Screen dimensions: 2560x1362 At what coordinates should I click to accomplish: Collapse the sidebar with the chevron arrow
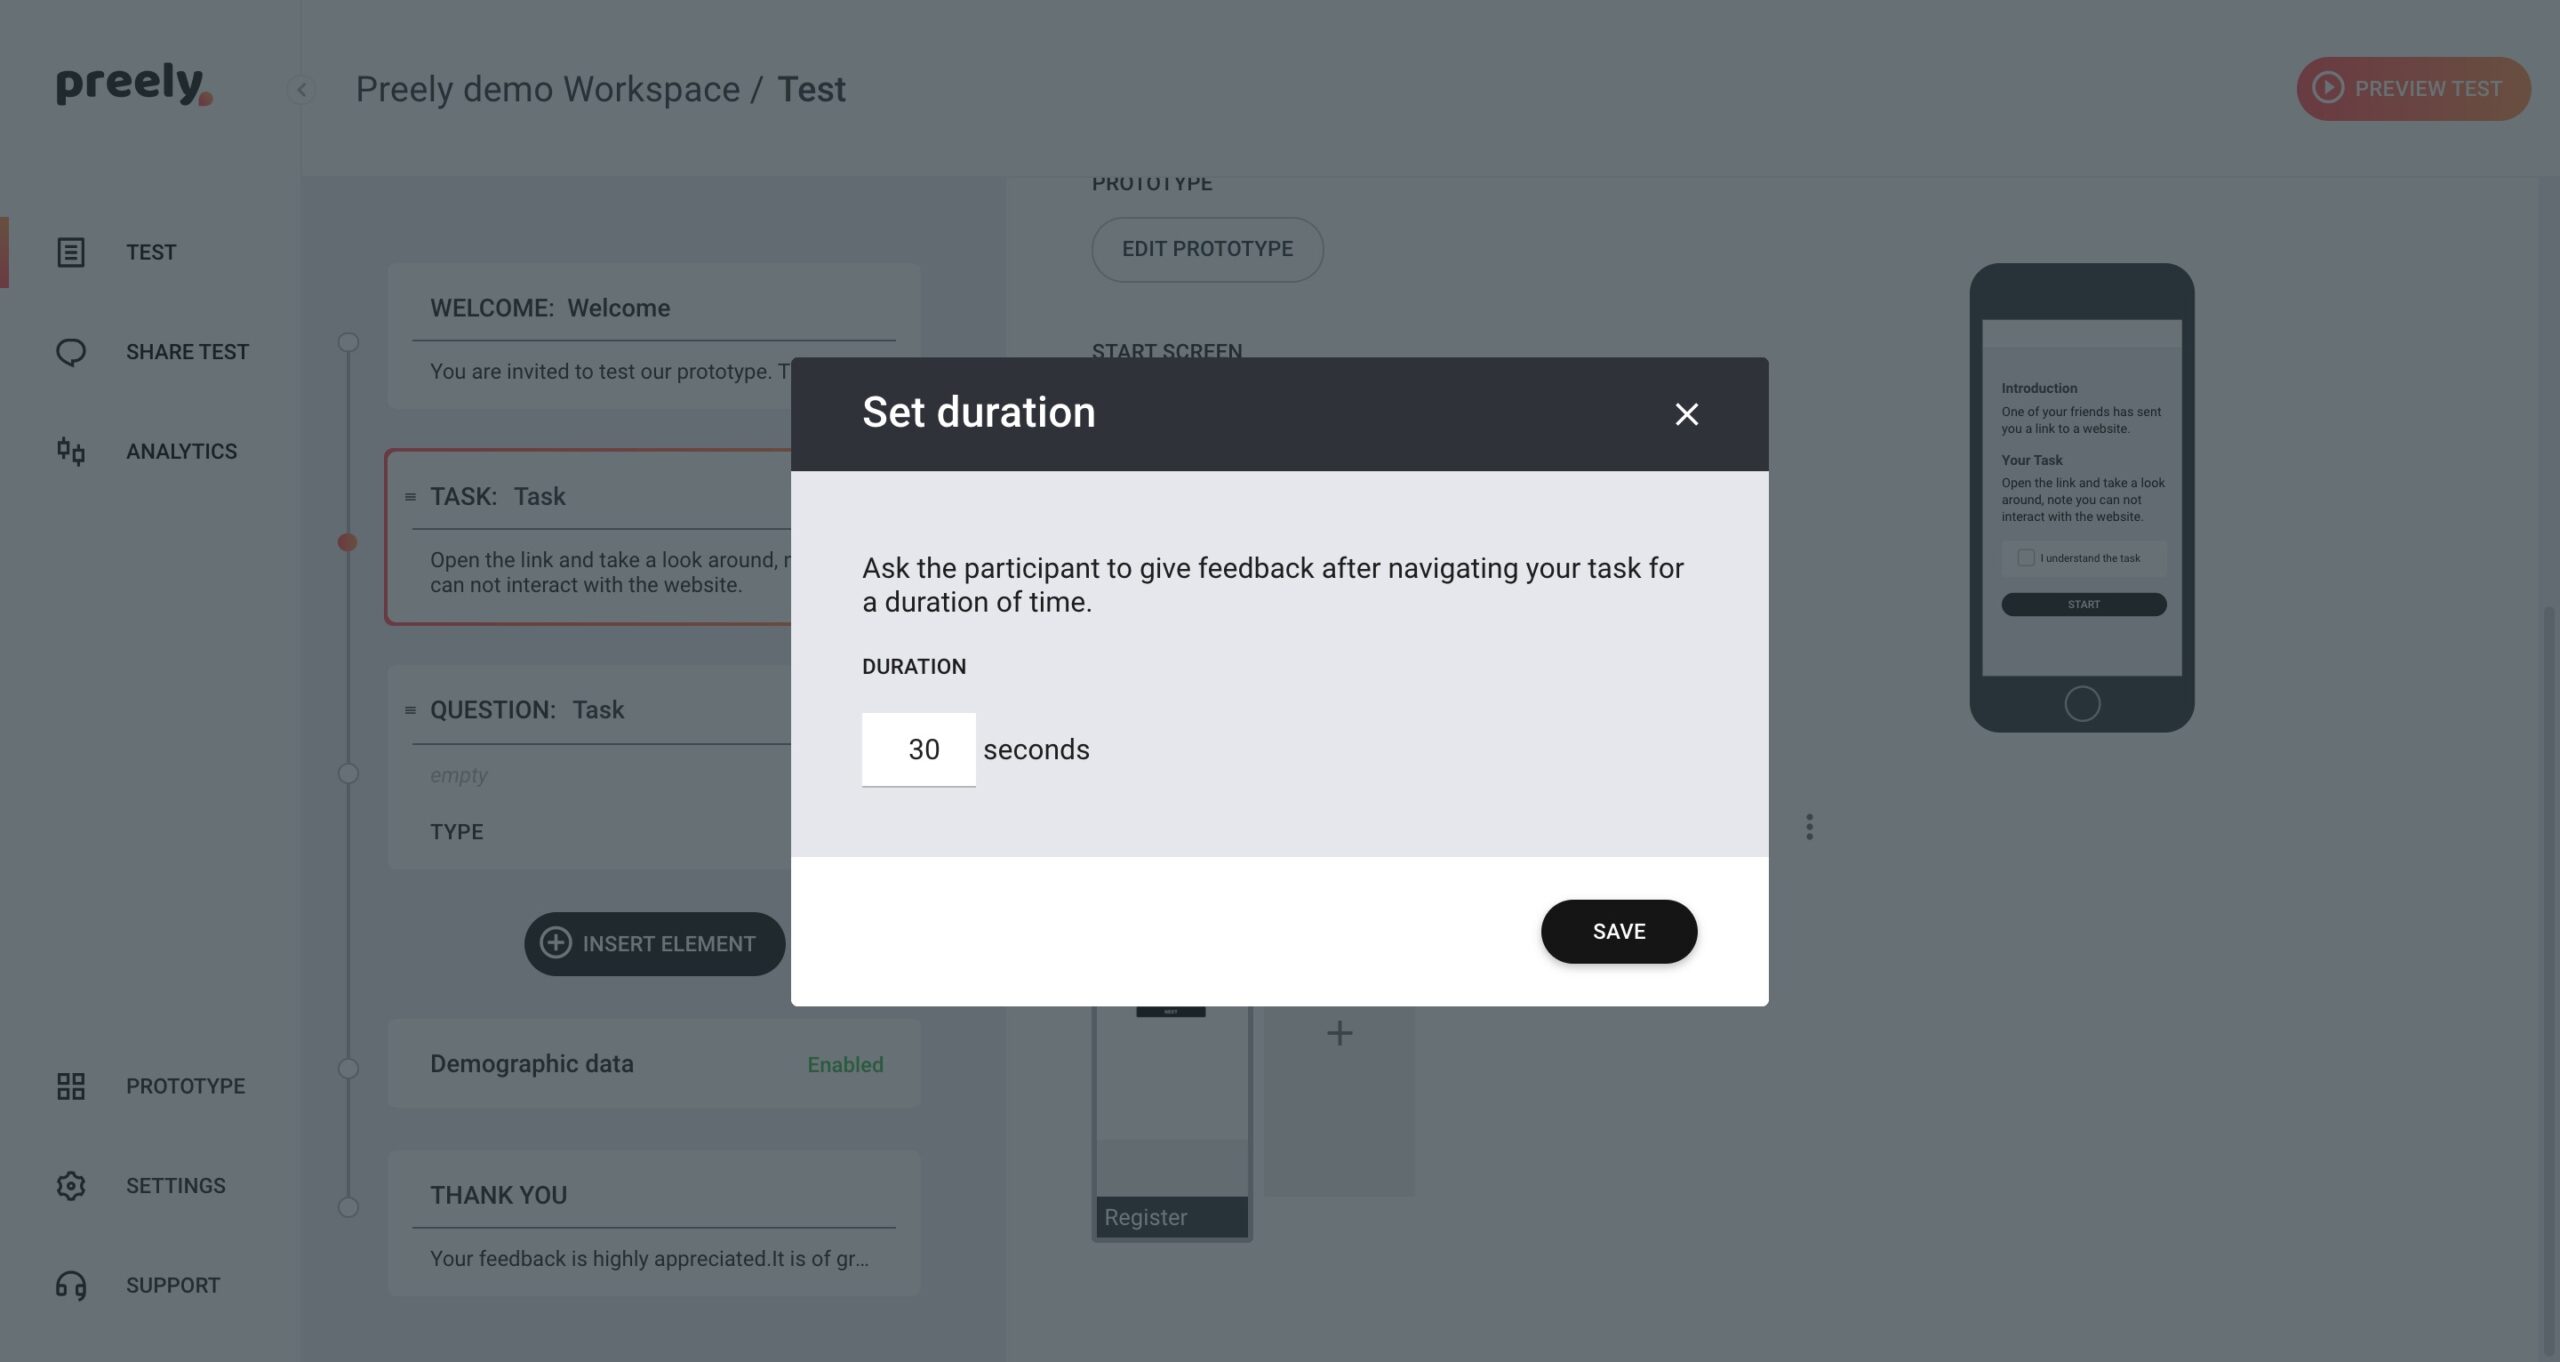point(301,89)
